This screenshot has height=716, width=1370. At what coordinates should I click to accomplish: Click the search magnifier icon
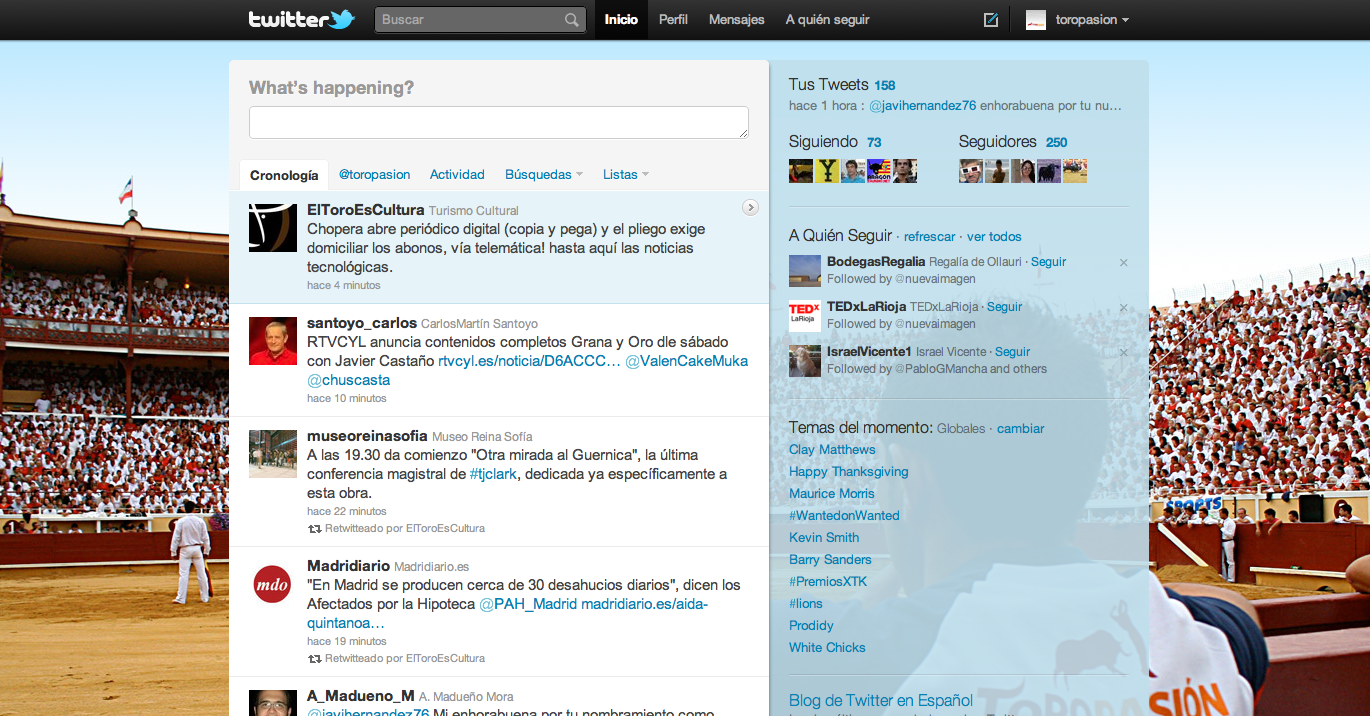point(571,20)
